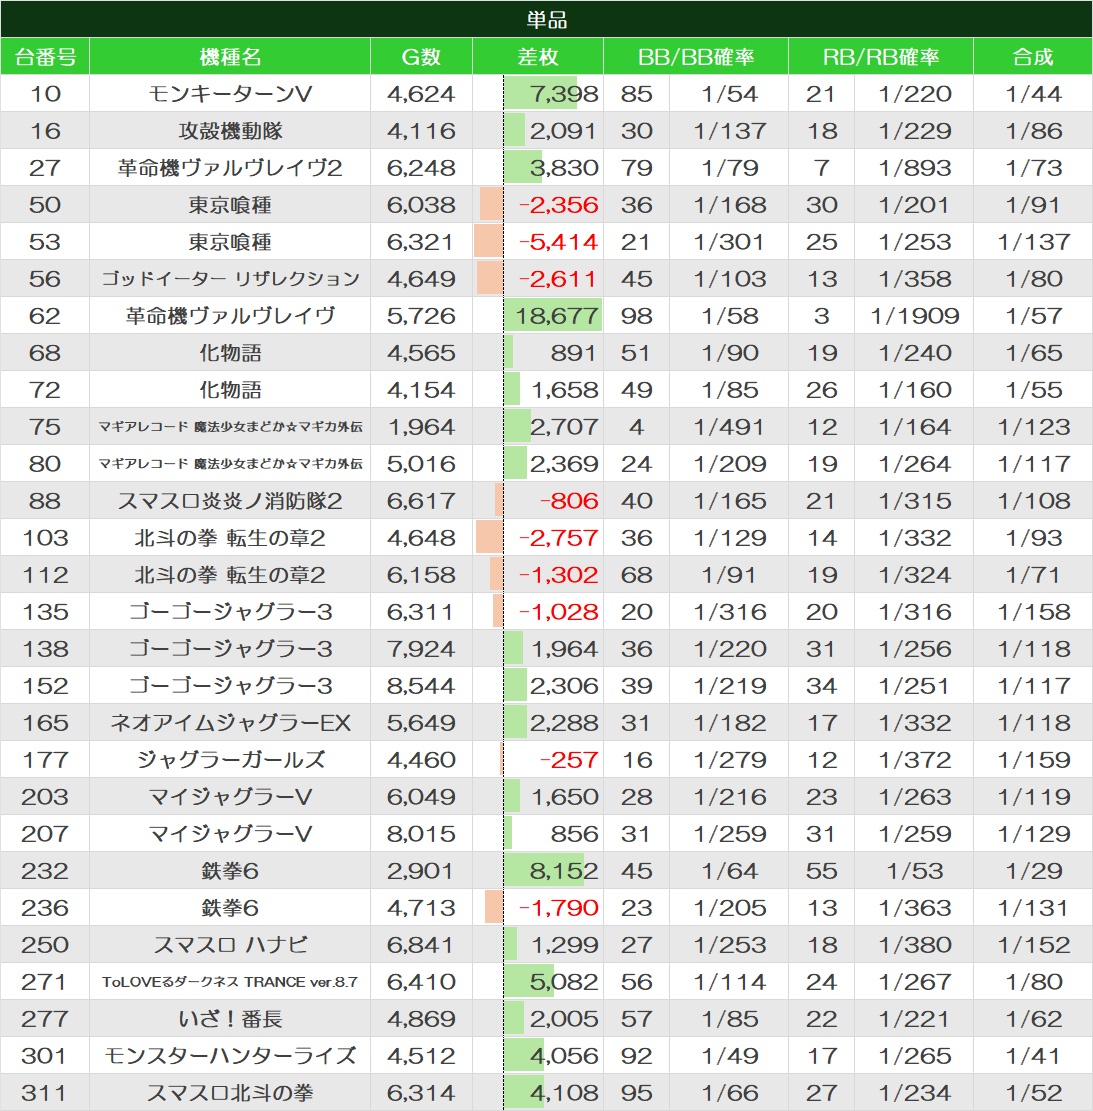Click machine number 10 cell
This screenshot has height=1111, width=1093.
(45, 94)
